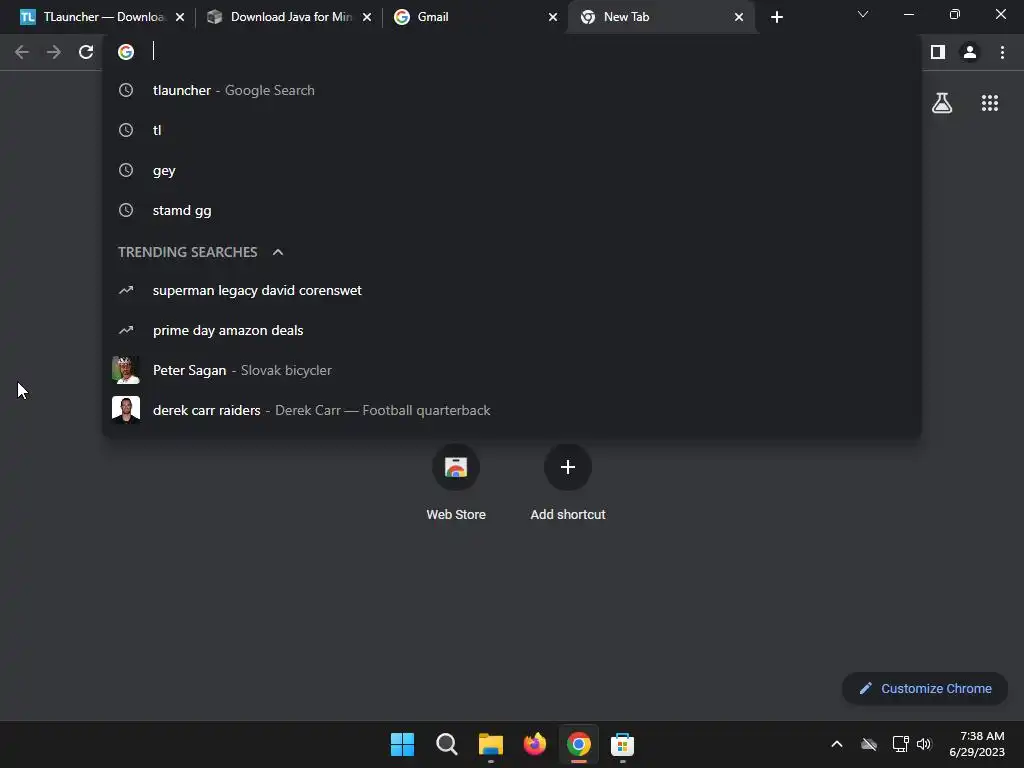Open Windows taskbar search
1024x768 pixels.
coord(447,744)
